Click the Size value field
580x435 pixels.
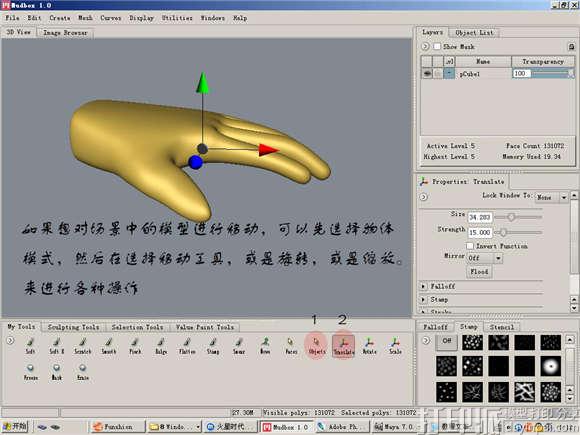coord(480,217)
